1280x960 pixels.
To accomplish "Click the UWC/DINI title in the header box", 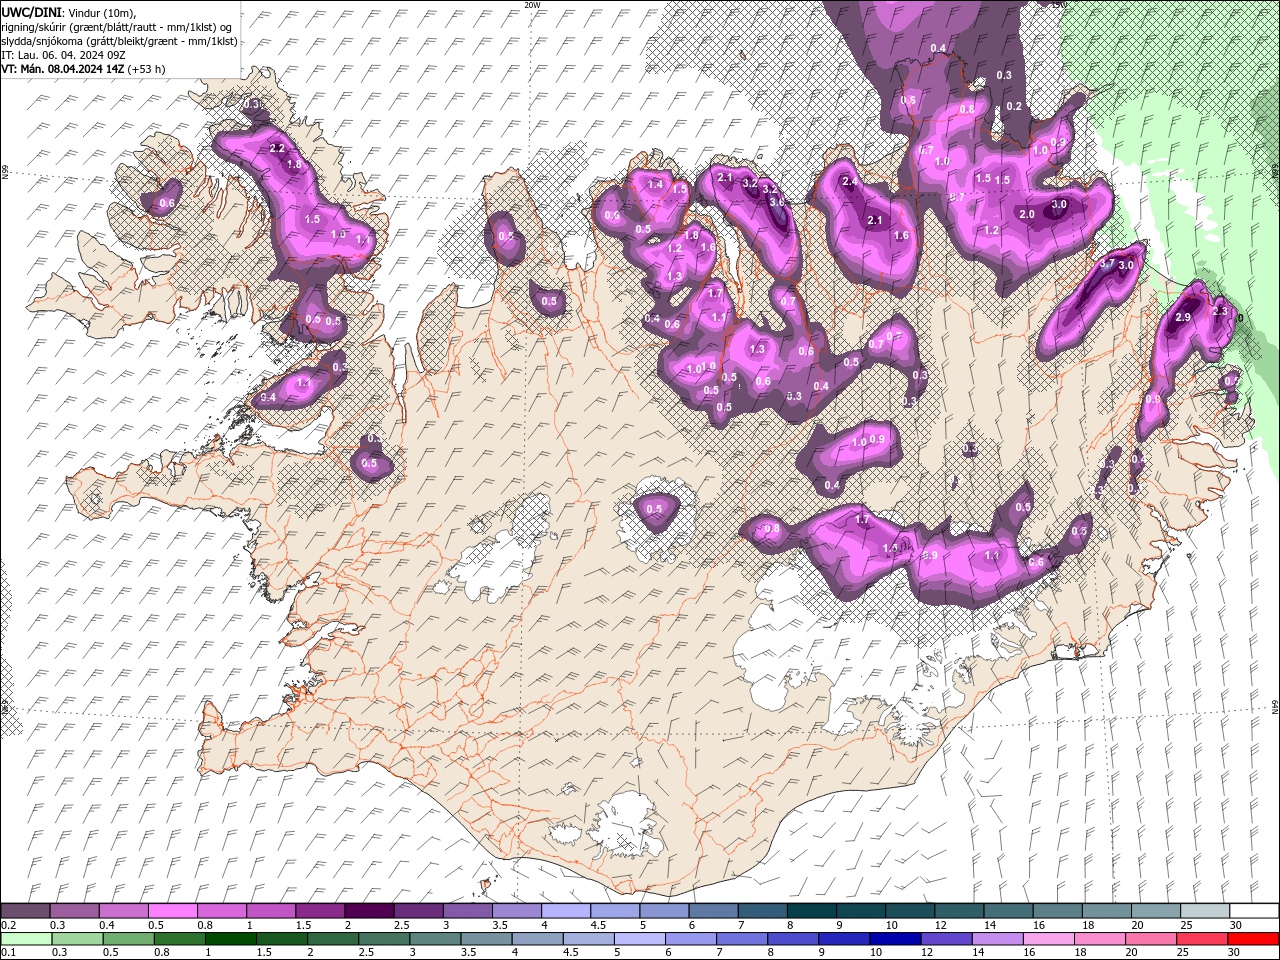I will click(x=31, y=11).
